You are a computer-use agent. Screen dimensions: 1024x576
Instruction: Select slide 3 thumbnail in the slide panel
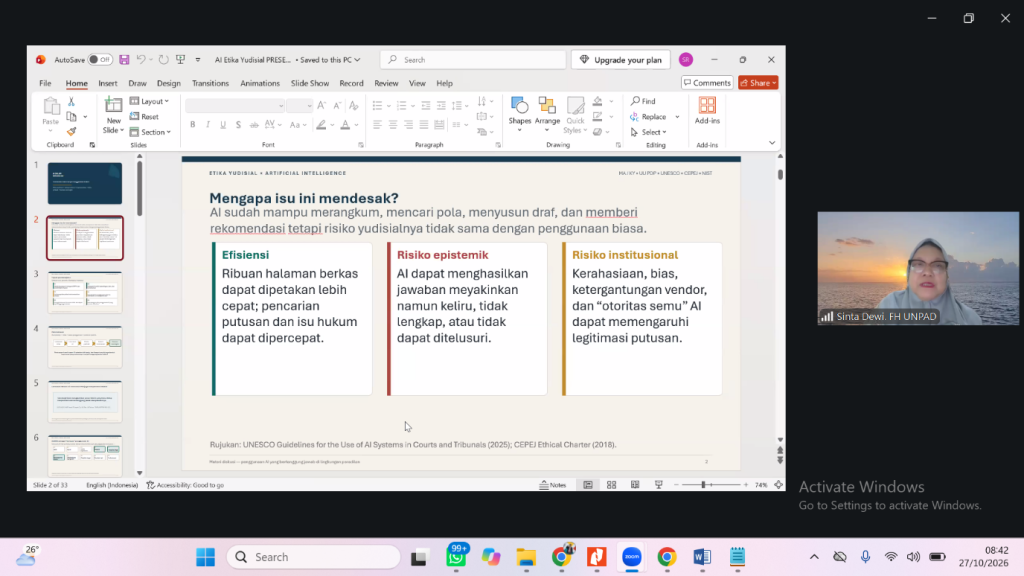click(85, 293)
